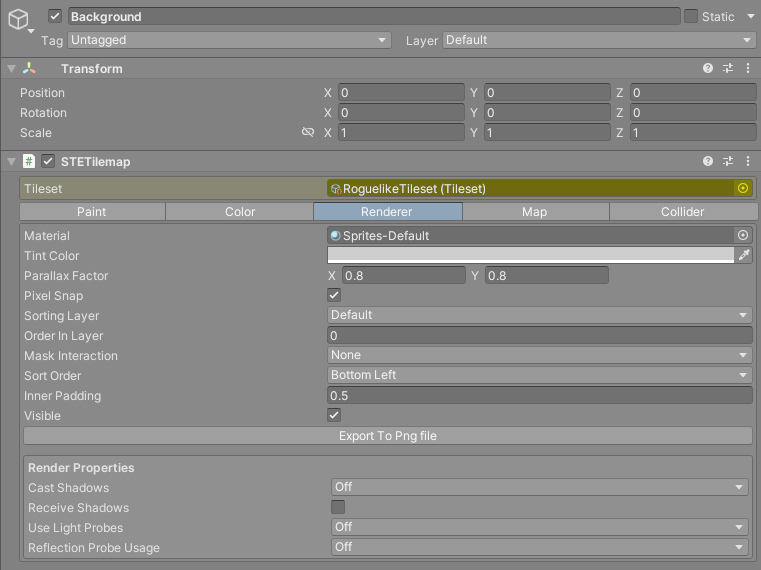Click the Render Properties heading

81,468
